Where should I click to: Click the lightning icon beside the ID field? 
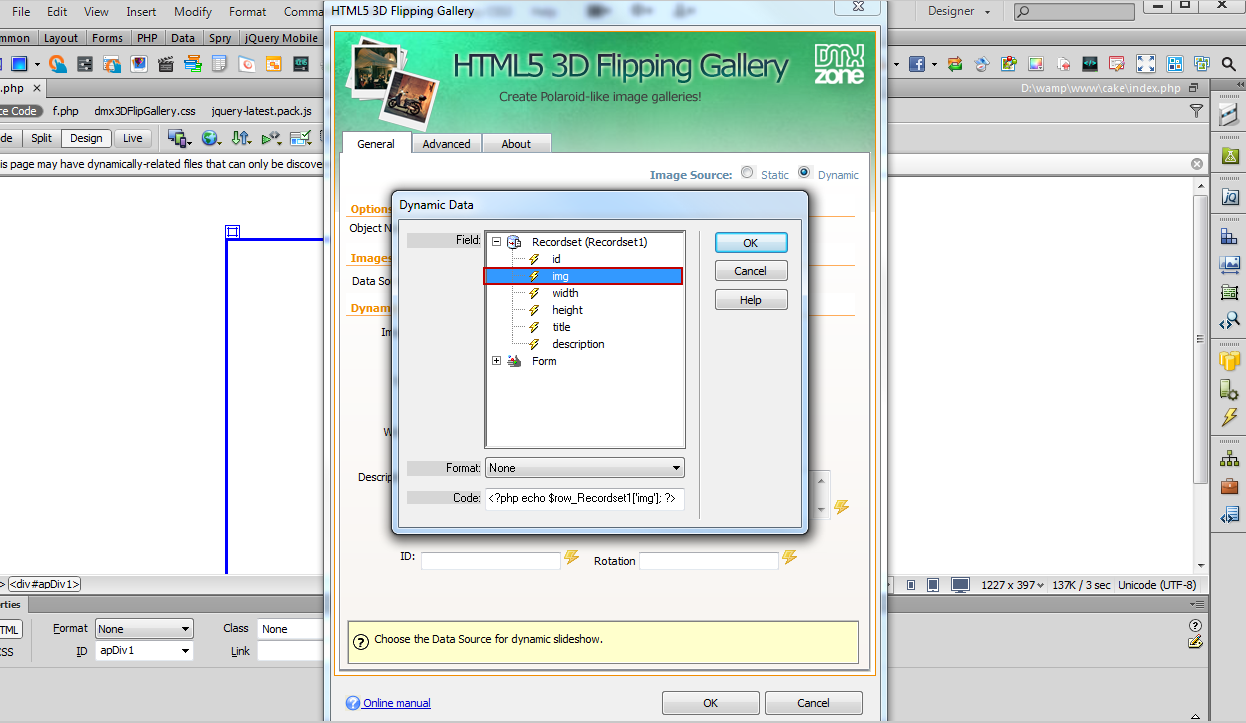click(571, 557)
